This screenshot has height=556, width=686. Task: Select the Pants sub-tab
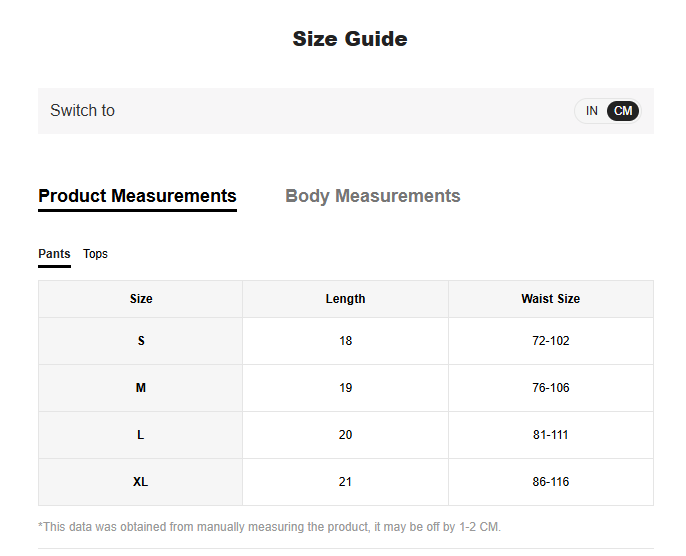tap(54, 254)
